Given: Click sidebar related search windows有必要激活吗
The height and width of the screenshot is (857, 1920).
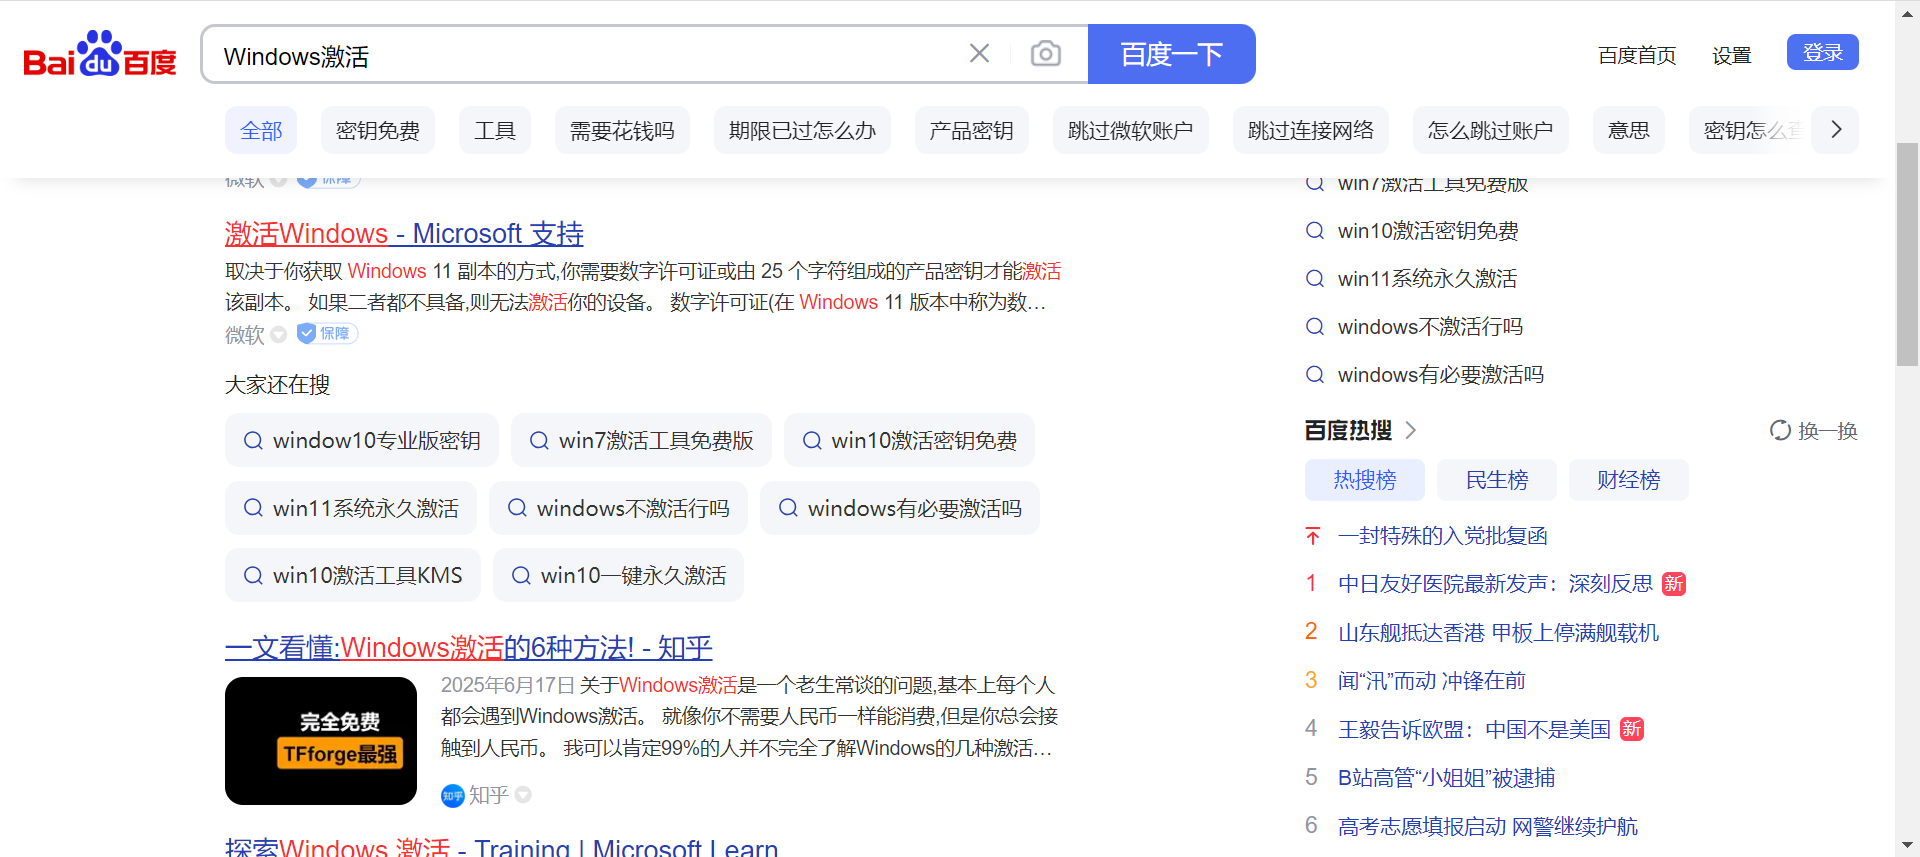Looking at the screenshot, I should (x=1441, y=375).
